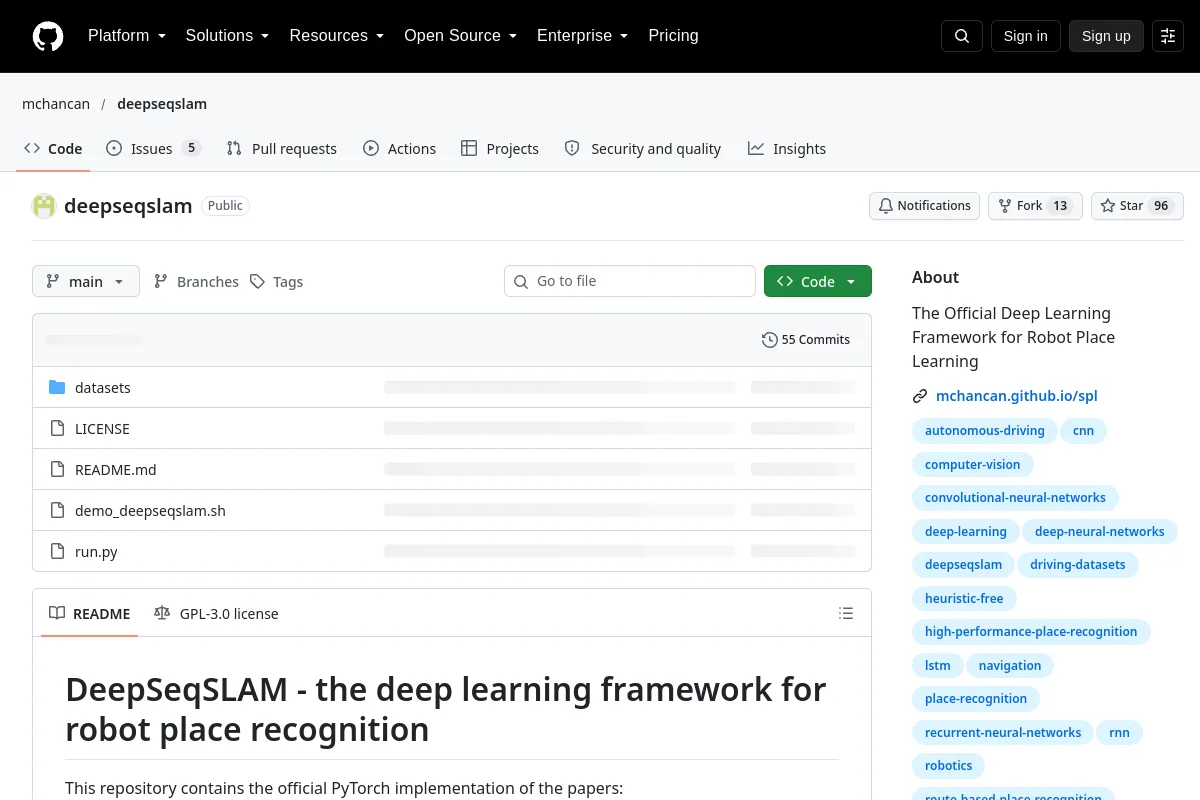The width and height of the screenshot is (1200, 800).
Task: Fork the repository
Action: click(x=1035, y=206)
